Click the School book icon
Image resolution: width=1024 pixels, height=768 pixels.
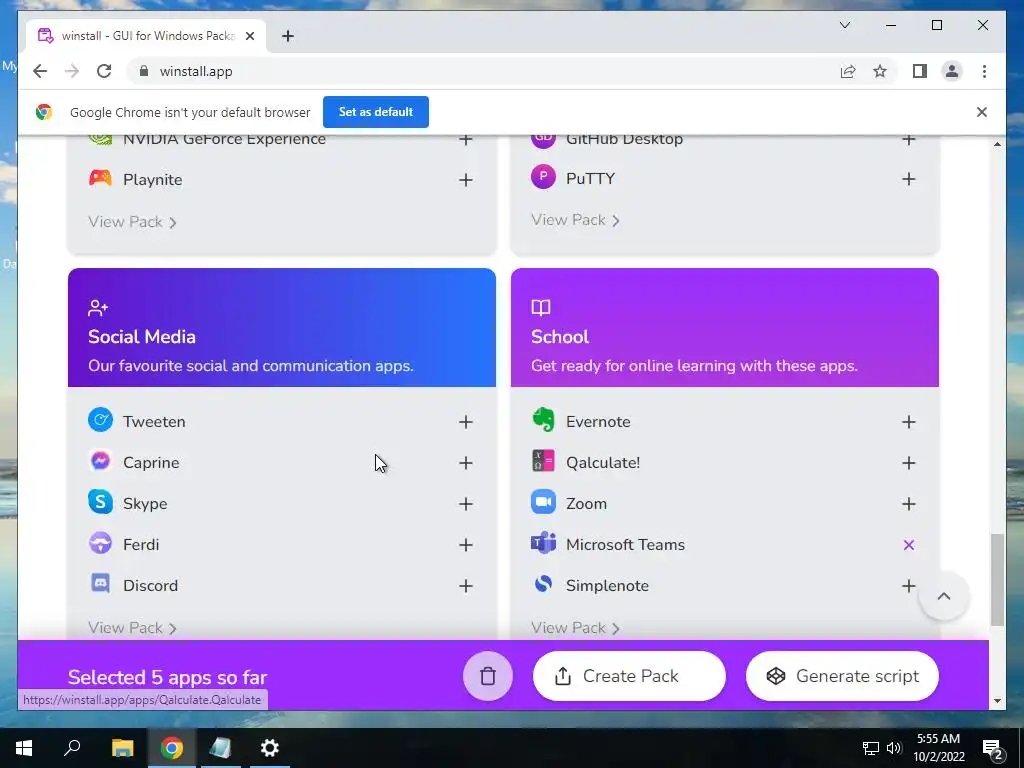click(541, 307)
